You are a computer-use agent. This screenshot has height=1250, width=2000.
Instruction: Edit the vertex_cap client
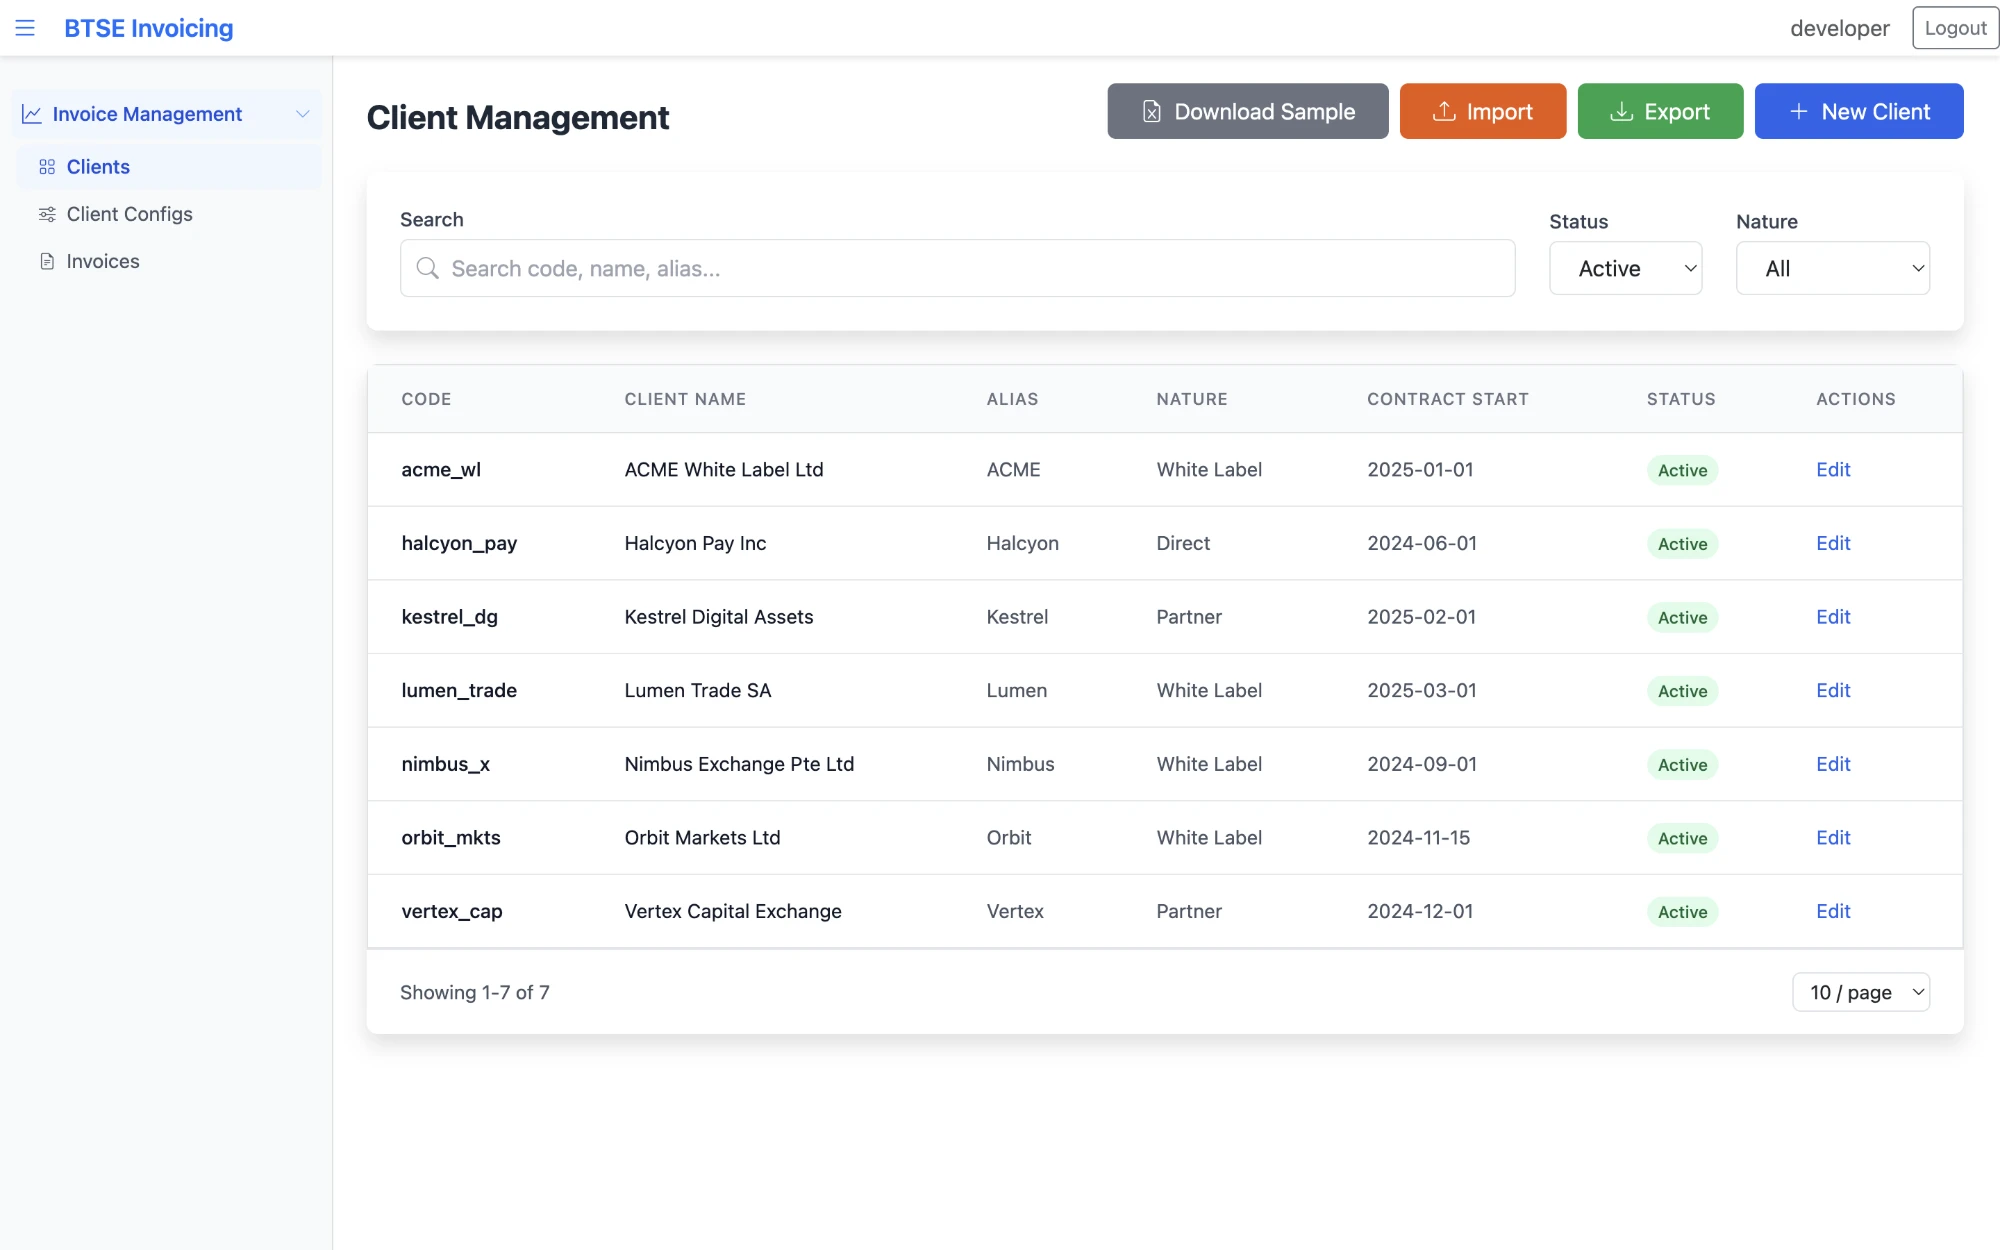coord(1832,911)
